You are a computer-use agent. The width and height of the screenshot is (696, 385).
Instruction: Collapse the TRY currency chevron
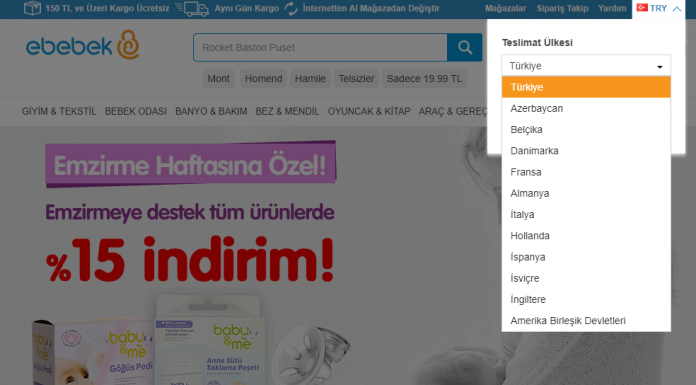point(676,8)
